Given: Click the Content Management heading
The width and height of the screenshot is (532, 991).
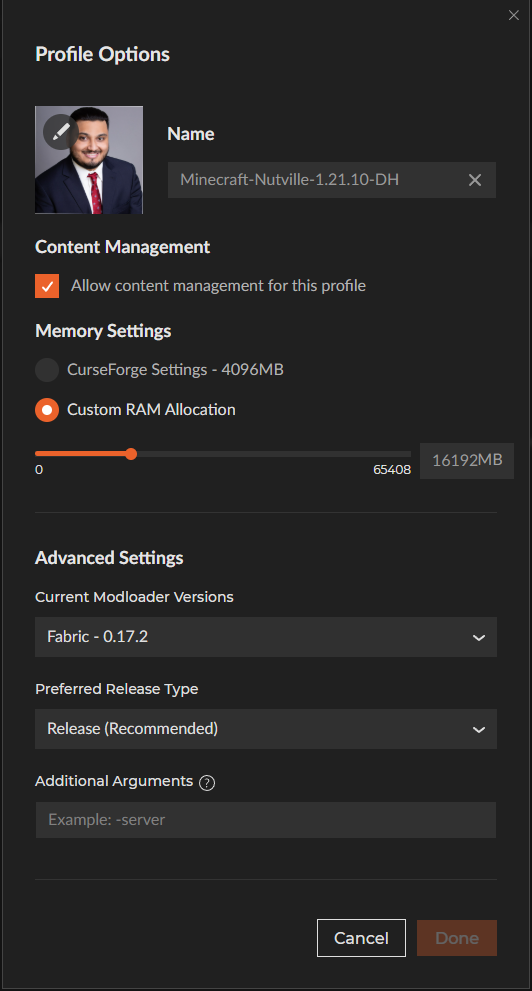Looking at the screenshot, I should tap(123, 247).
